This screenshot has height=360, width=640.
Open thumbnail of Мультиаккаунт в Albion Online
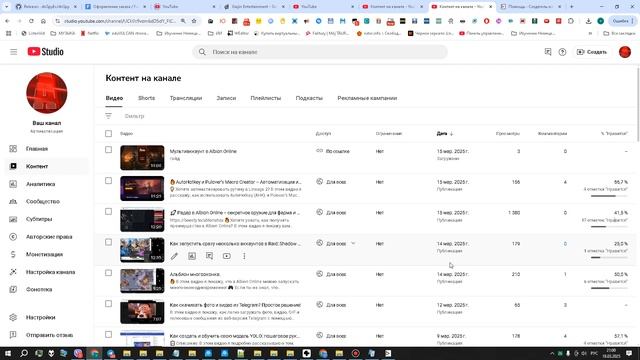(x=142, y=158)
